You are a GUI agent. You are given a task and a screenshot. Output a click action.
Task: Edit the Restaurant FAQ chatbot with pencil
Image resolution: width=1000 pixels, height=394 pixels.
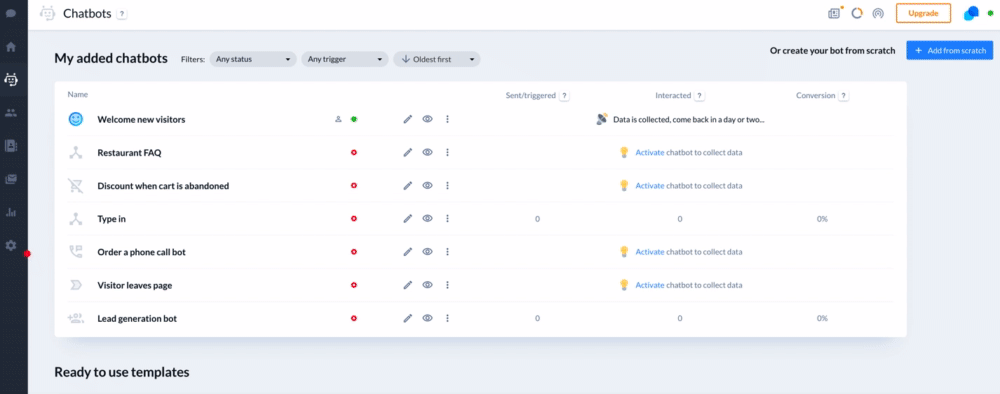[408, 152]
